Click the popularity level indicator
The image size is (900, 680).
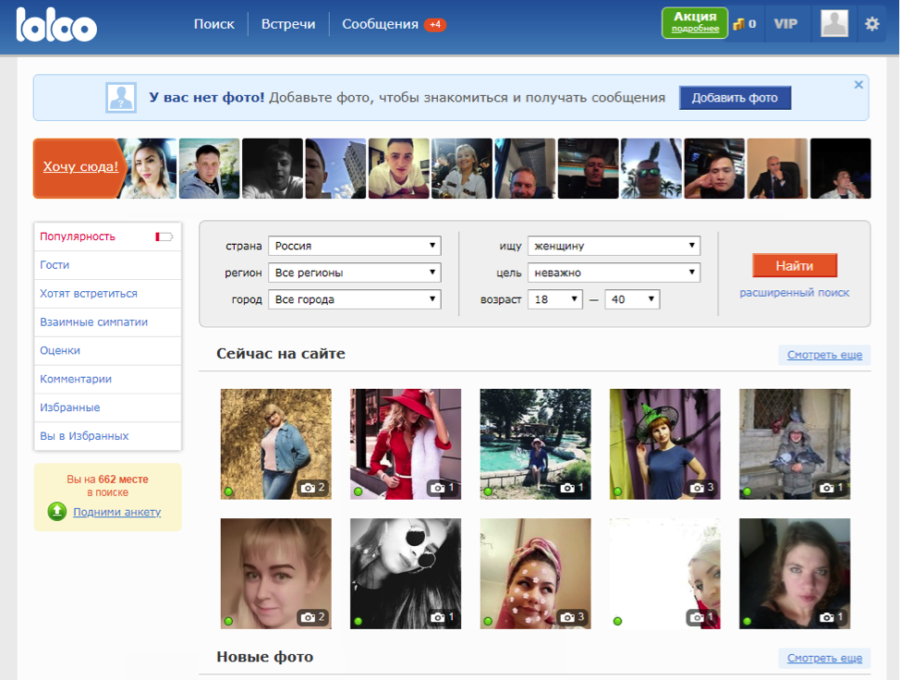pyautogui.click(x=164, y=236)
